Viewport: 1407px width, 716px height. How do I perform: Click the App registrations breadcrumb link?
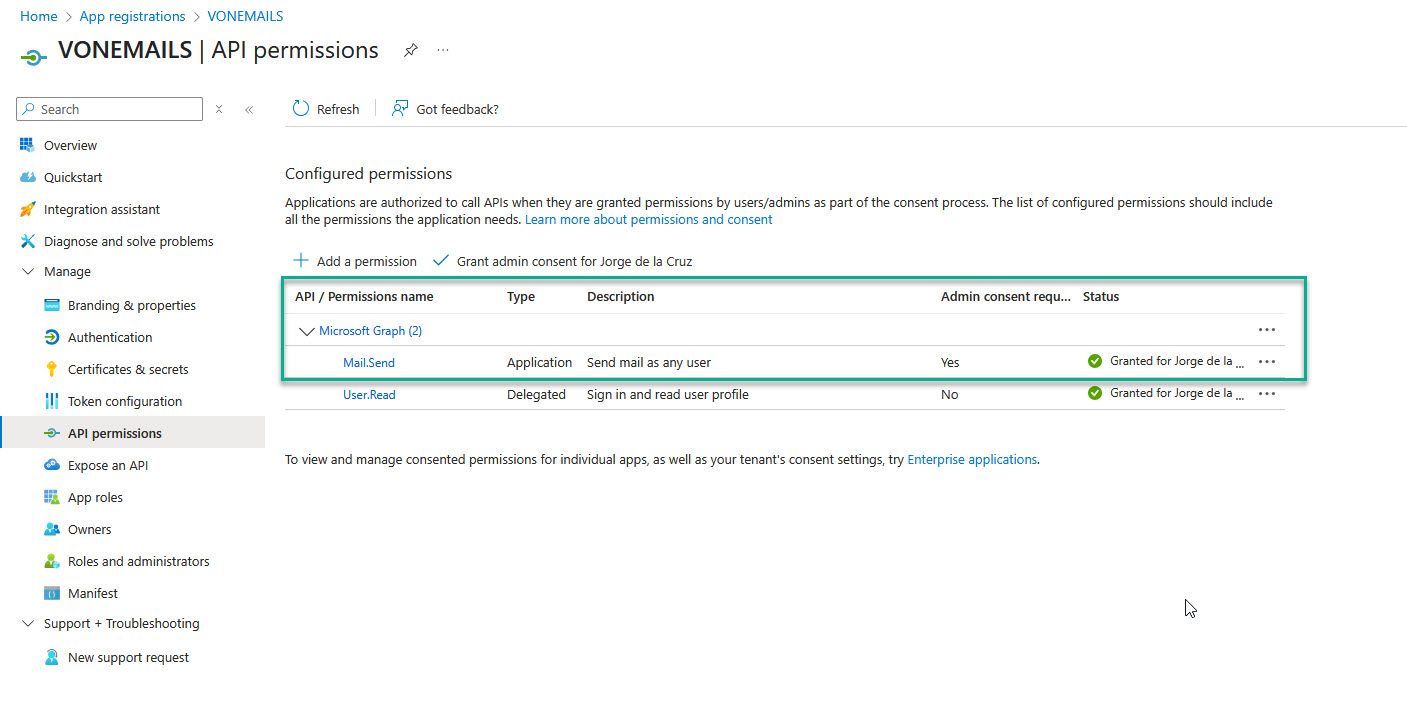(132, 16)
